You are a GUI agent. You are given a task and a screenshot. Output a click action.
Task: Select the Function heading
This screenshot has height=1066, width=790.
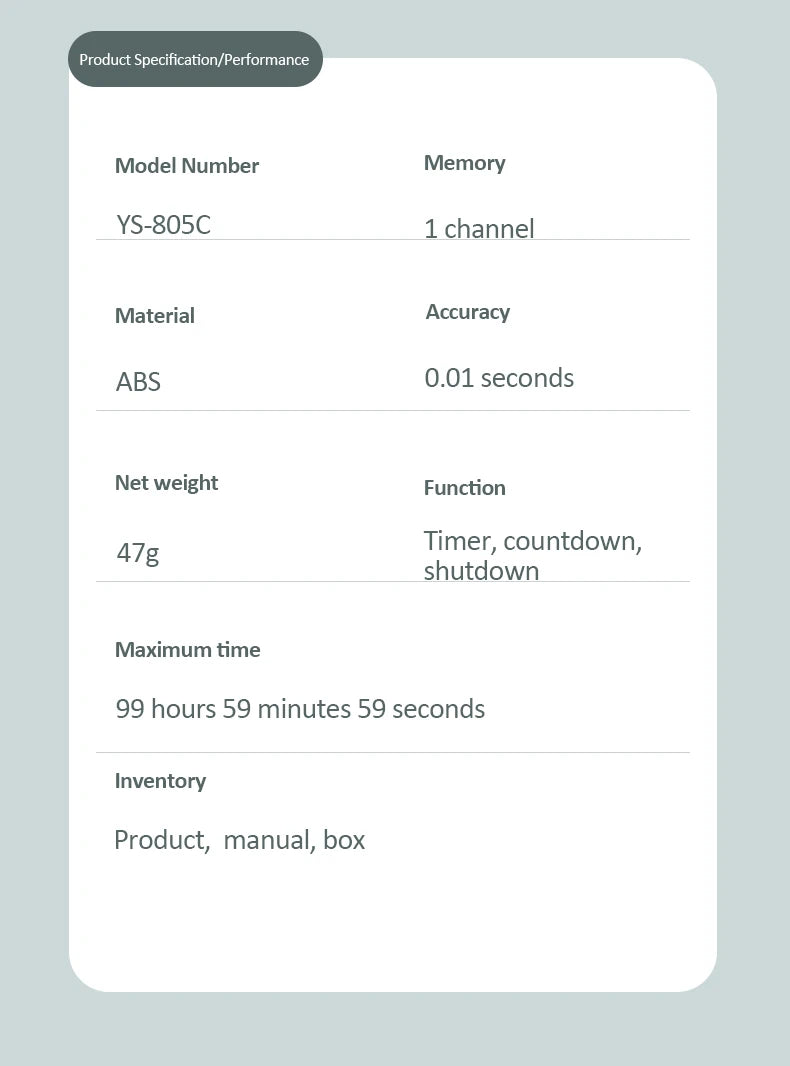coord(464,488)
